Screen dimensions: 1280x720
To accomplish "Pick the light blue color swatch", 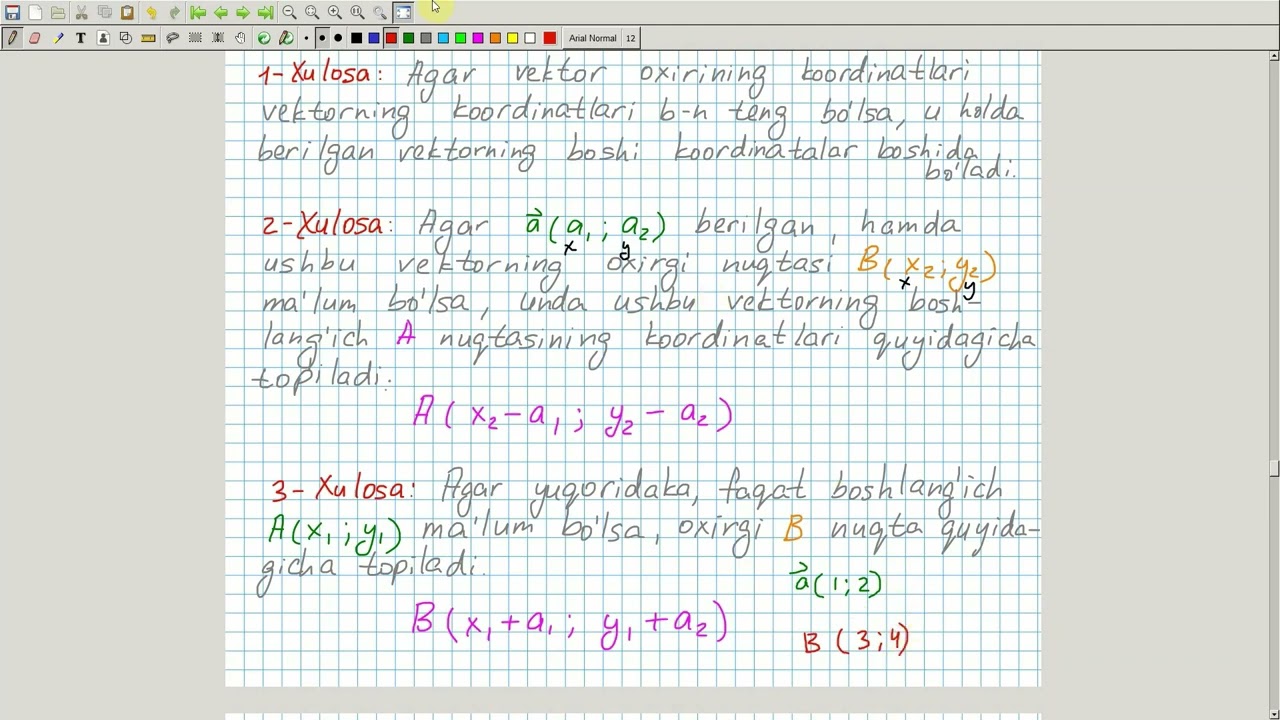I will [x=443, y=38].
